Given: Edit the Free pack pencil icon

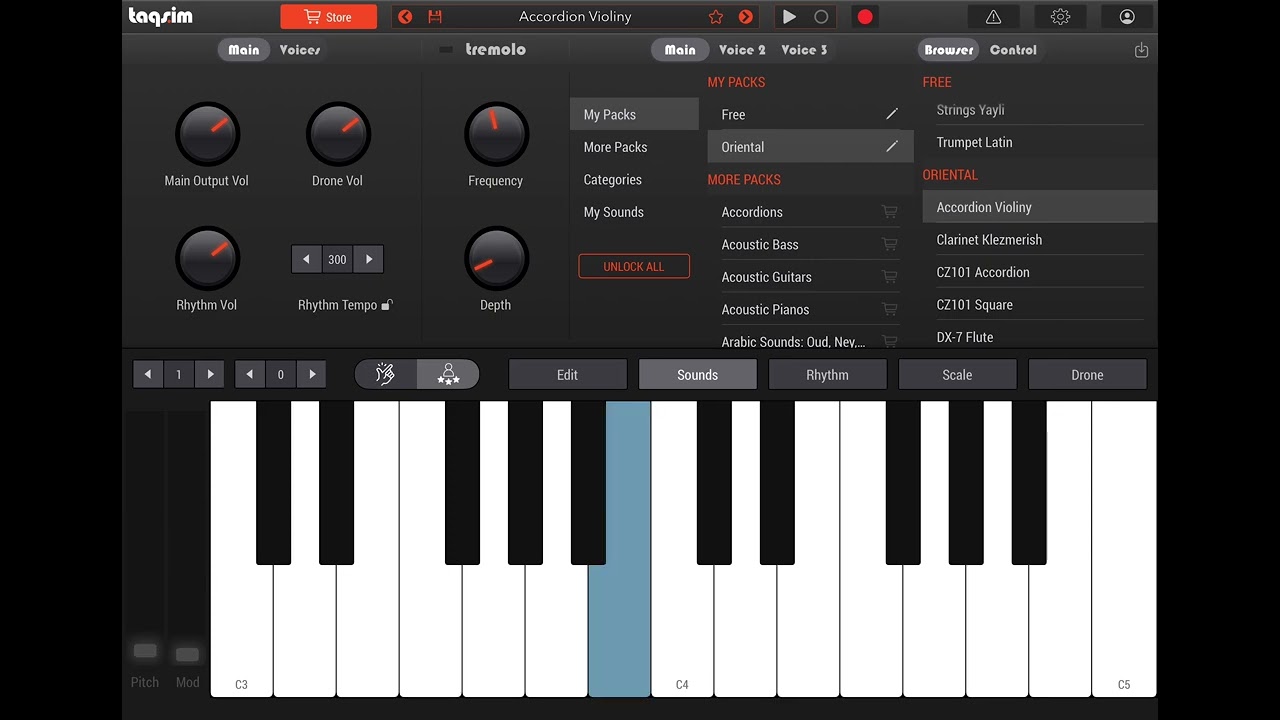Looking at the screenshot, I should 892,114.
